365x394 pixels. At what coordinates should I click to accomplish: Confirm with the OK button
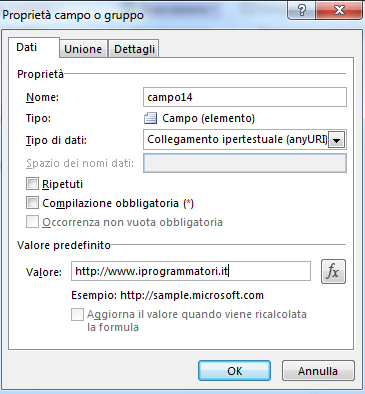(x=234, y=371)
